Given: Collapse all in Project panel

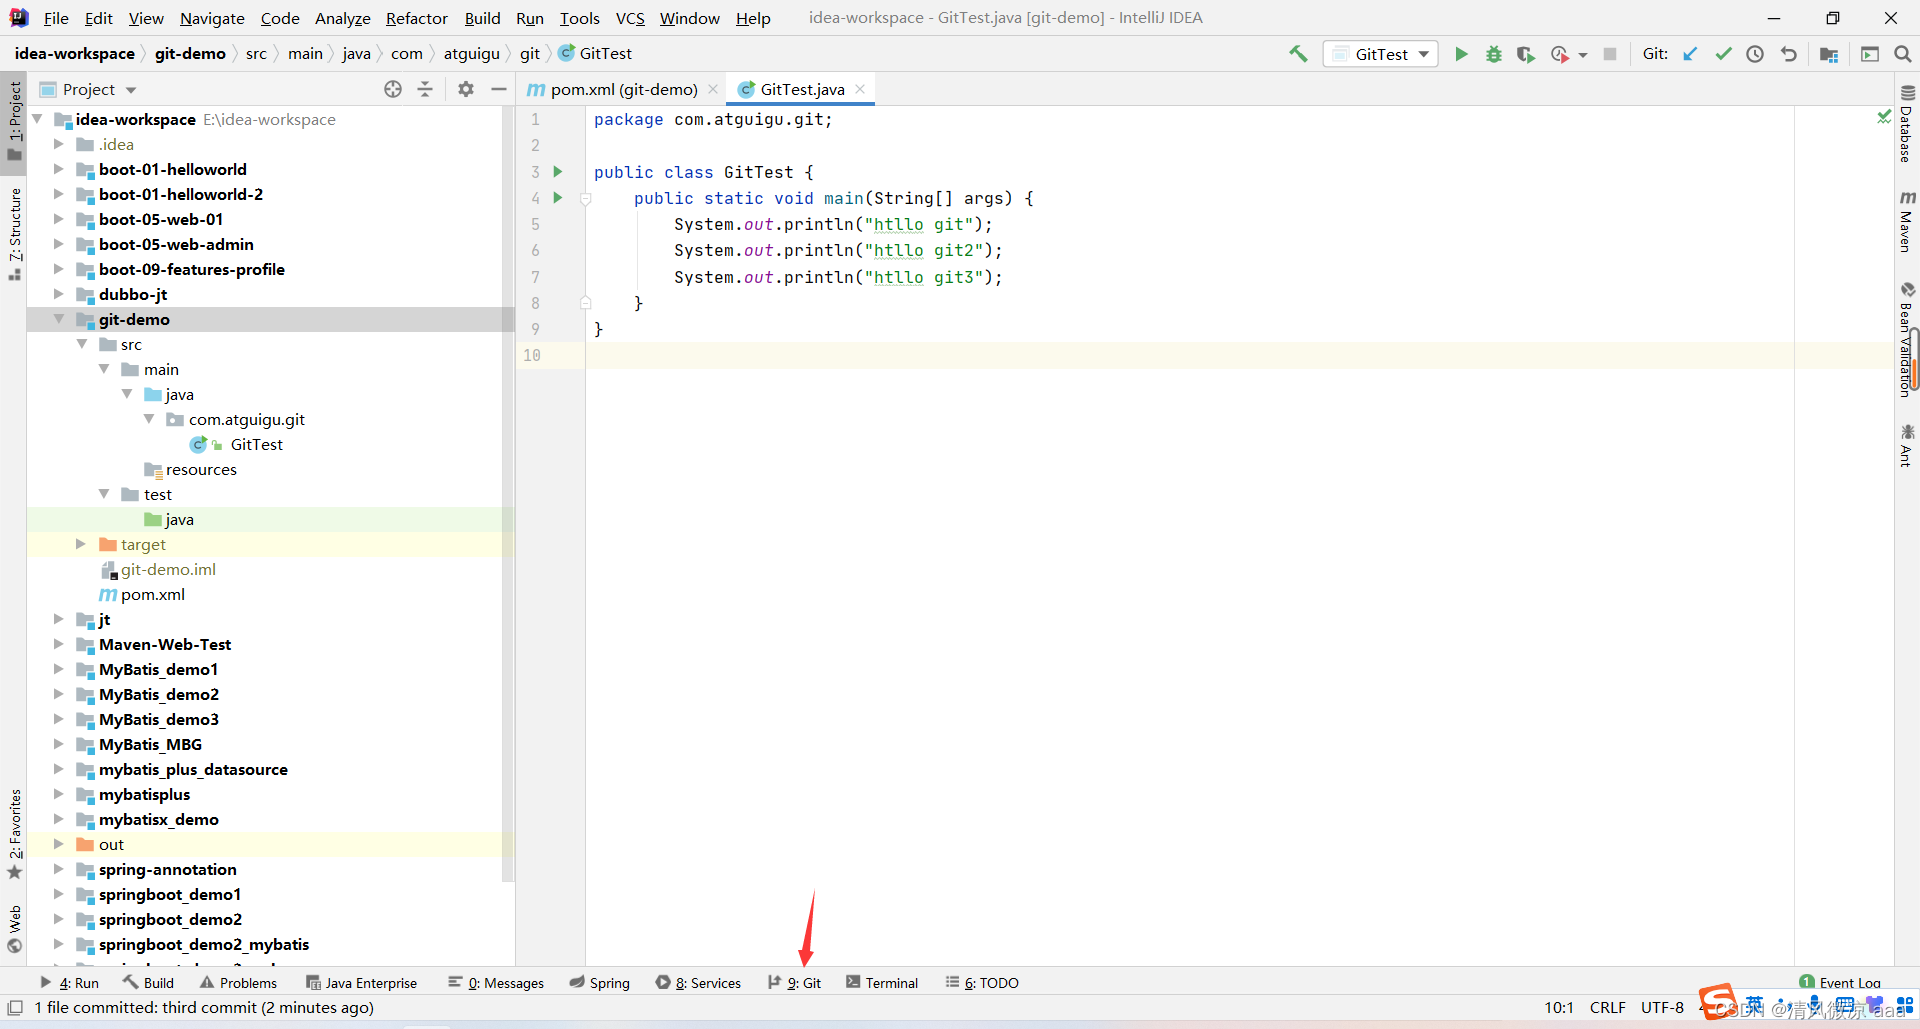Looking at the screenshot, I should pyautogui.click(x=425, y=89).
